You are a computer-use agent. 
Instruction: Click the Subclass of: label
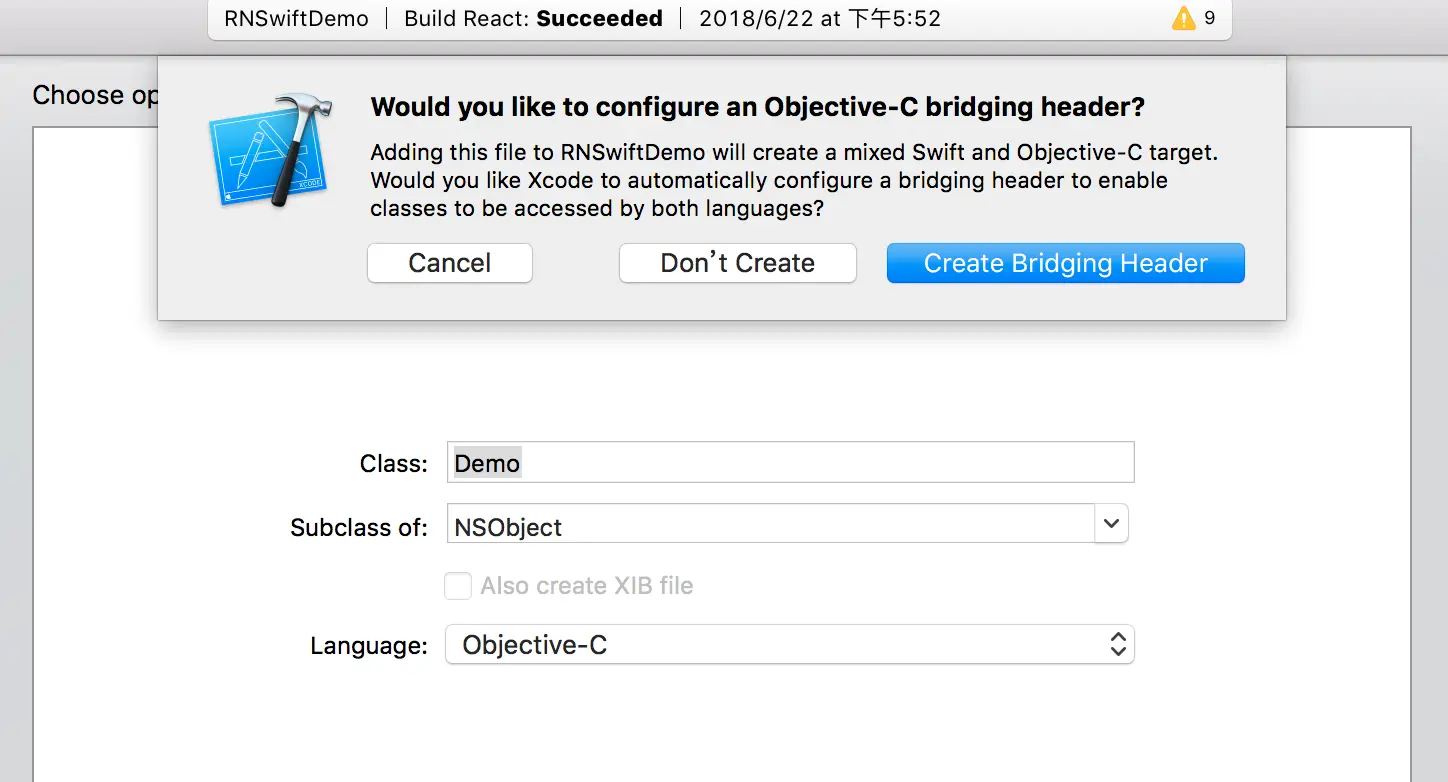click(x=359, y=527)
